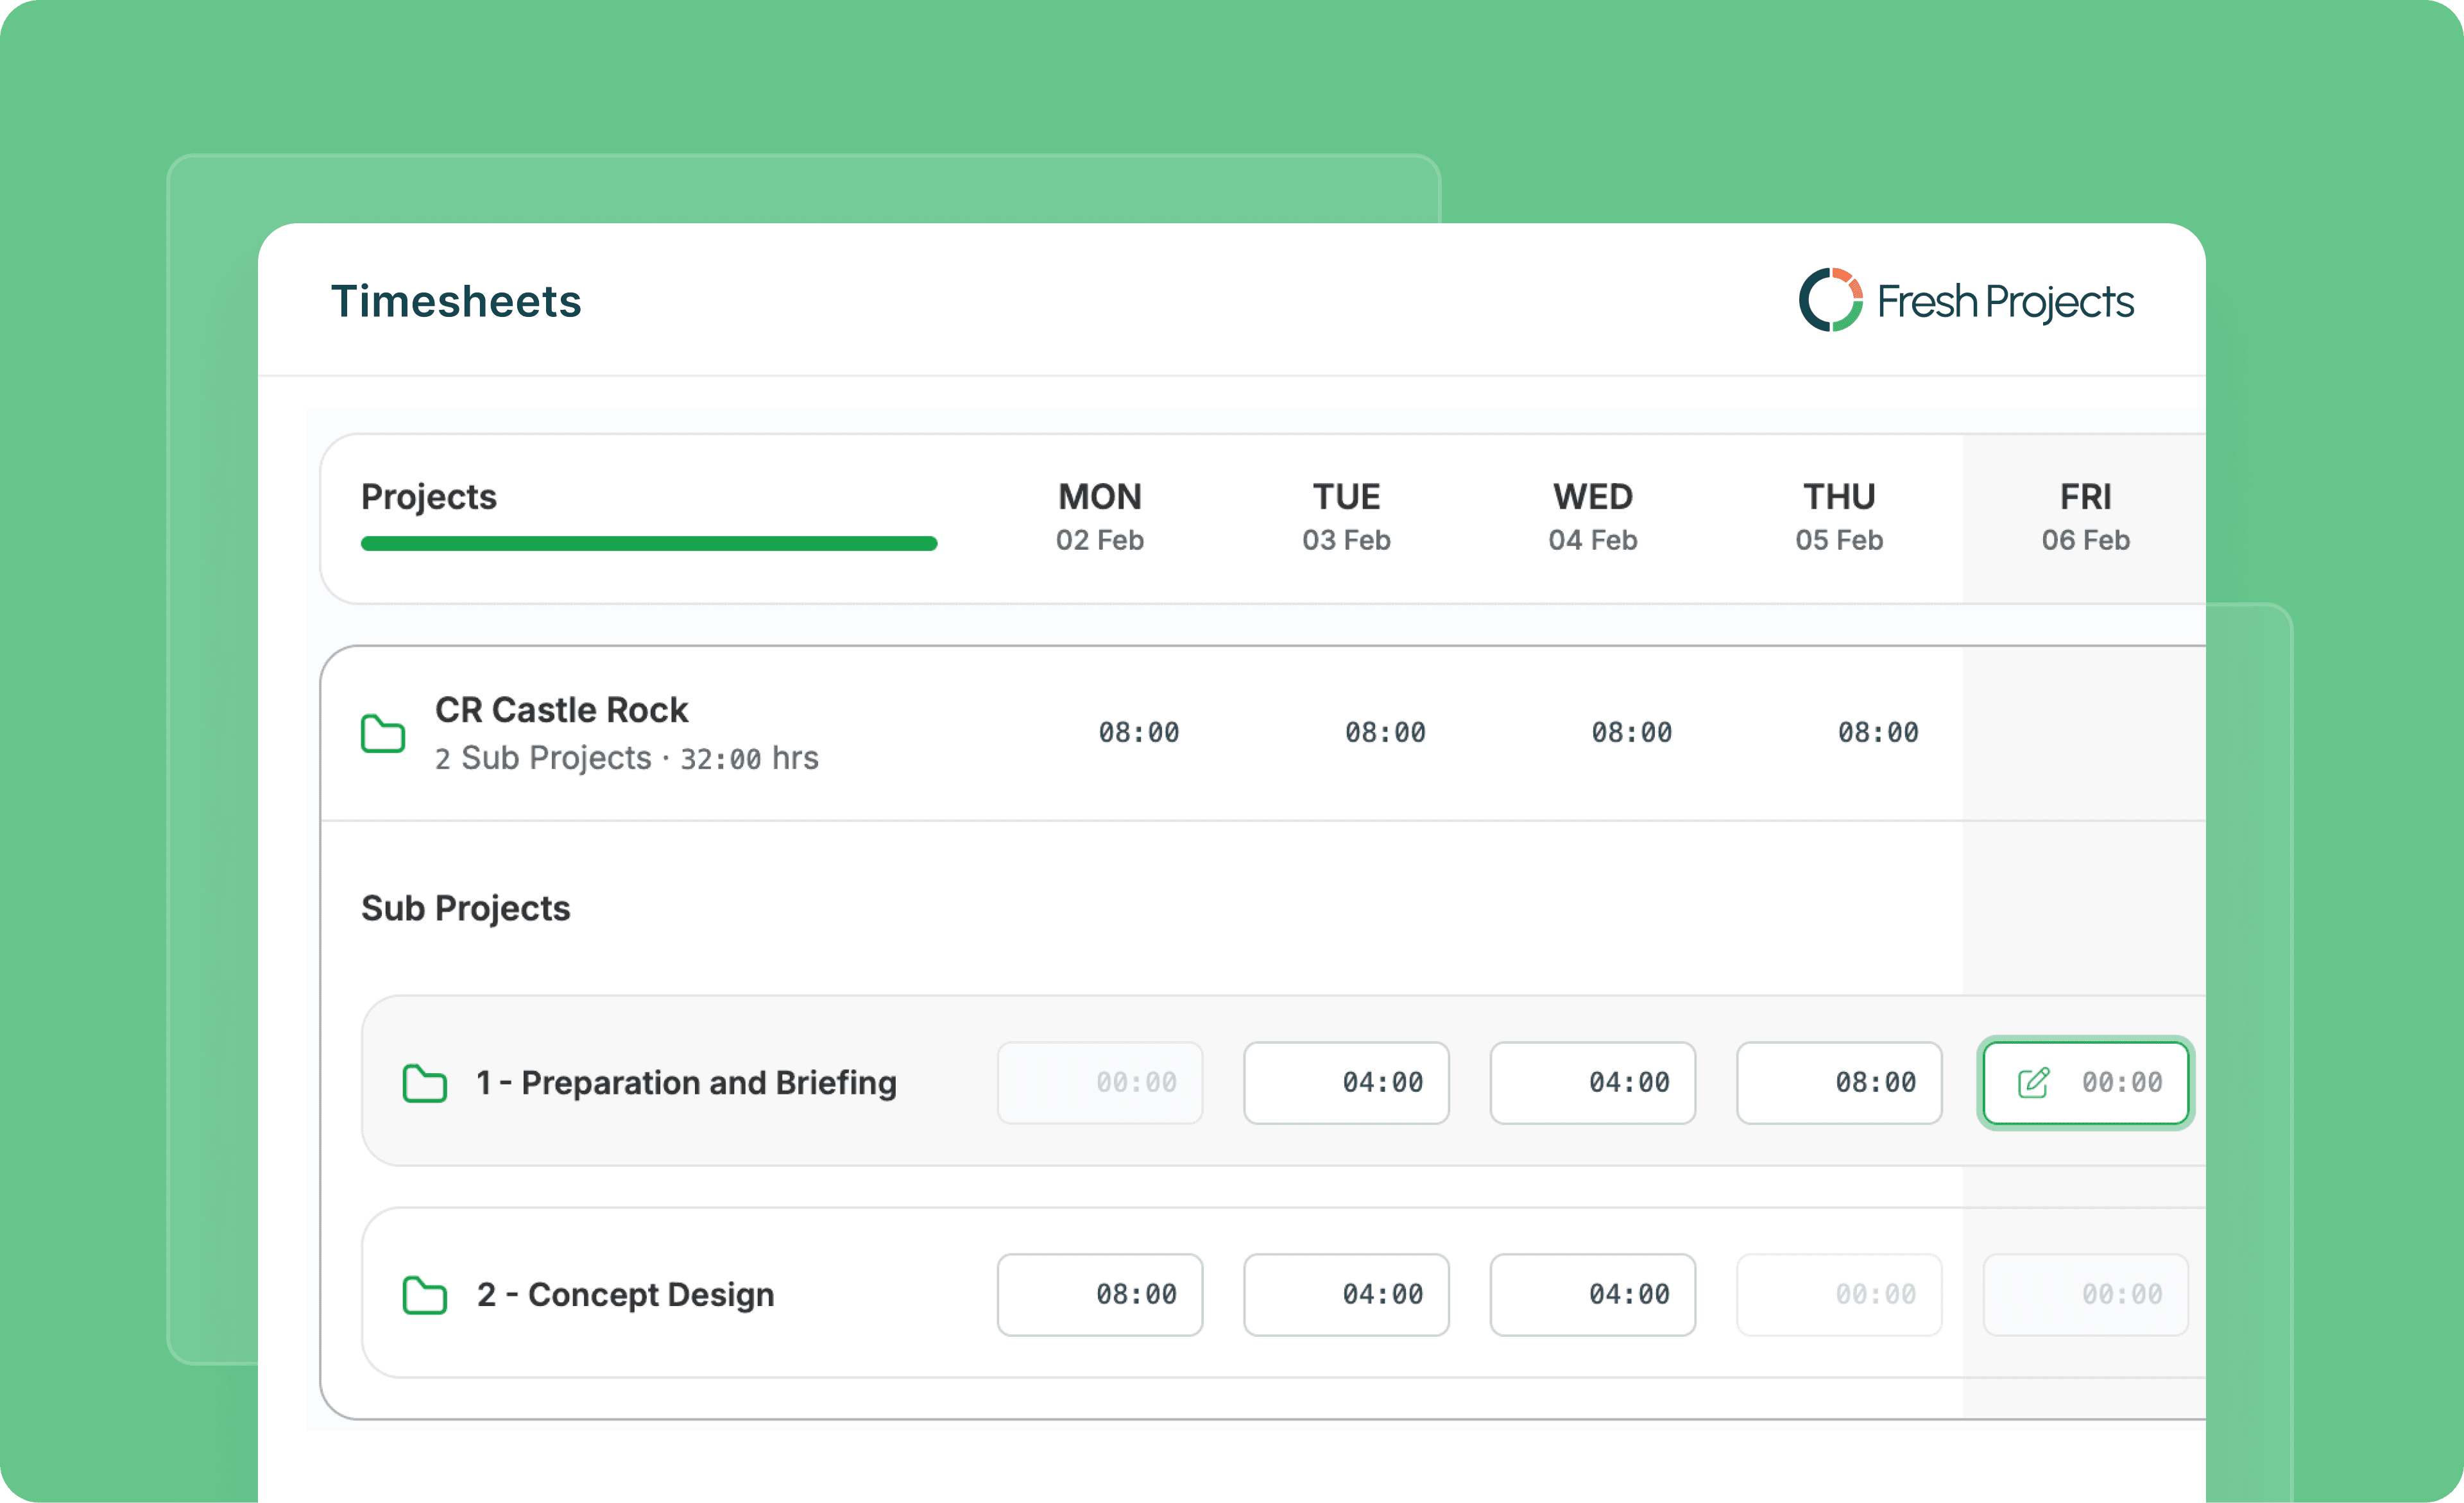Edit Thursday hours for Concept Design

pos(1839,1295)
